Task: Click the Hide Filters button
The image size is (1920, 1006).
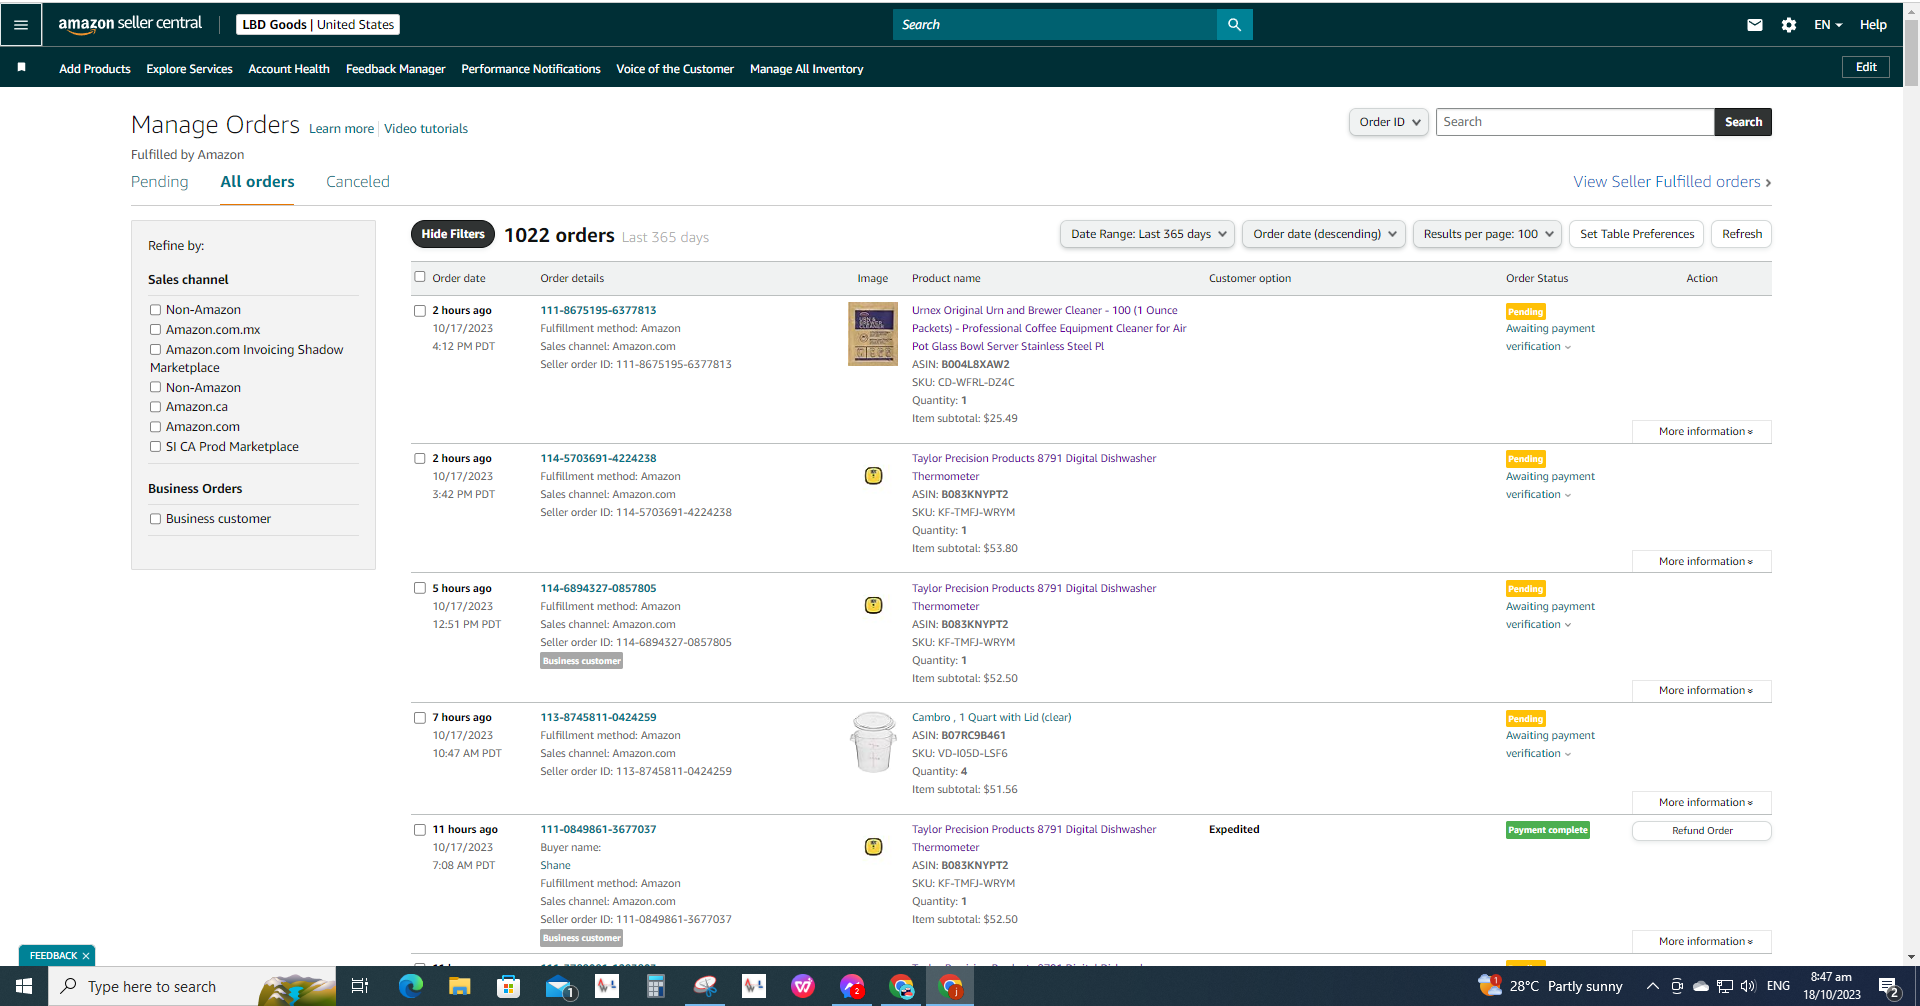Action: pos(453,234)
